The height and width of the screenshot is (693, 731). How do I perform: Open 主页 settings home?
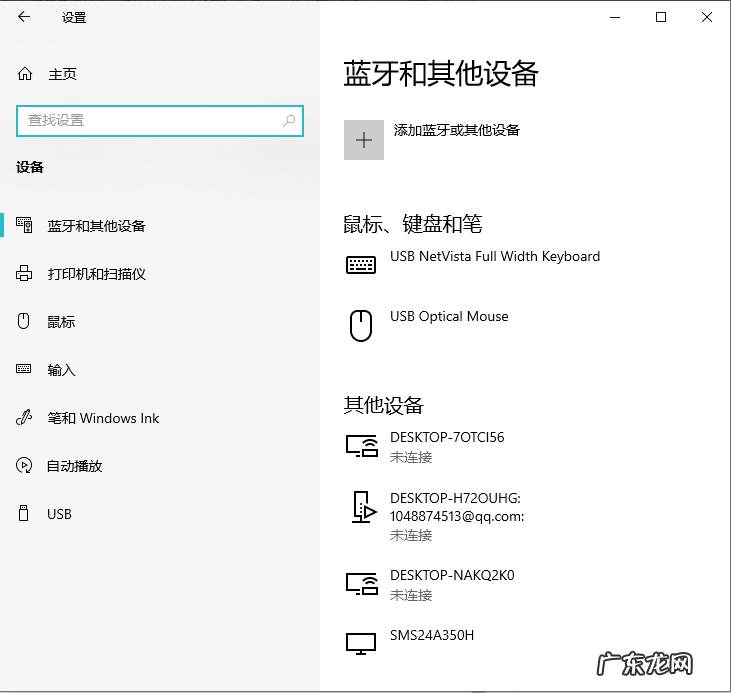(62, 74)
